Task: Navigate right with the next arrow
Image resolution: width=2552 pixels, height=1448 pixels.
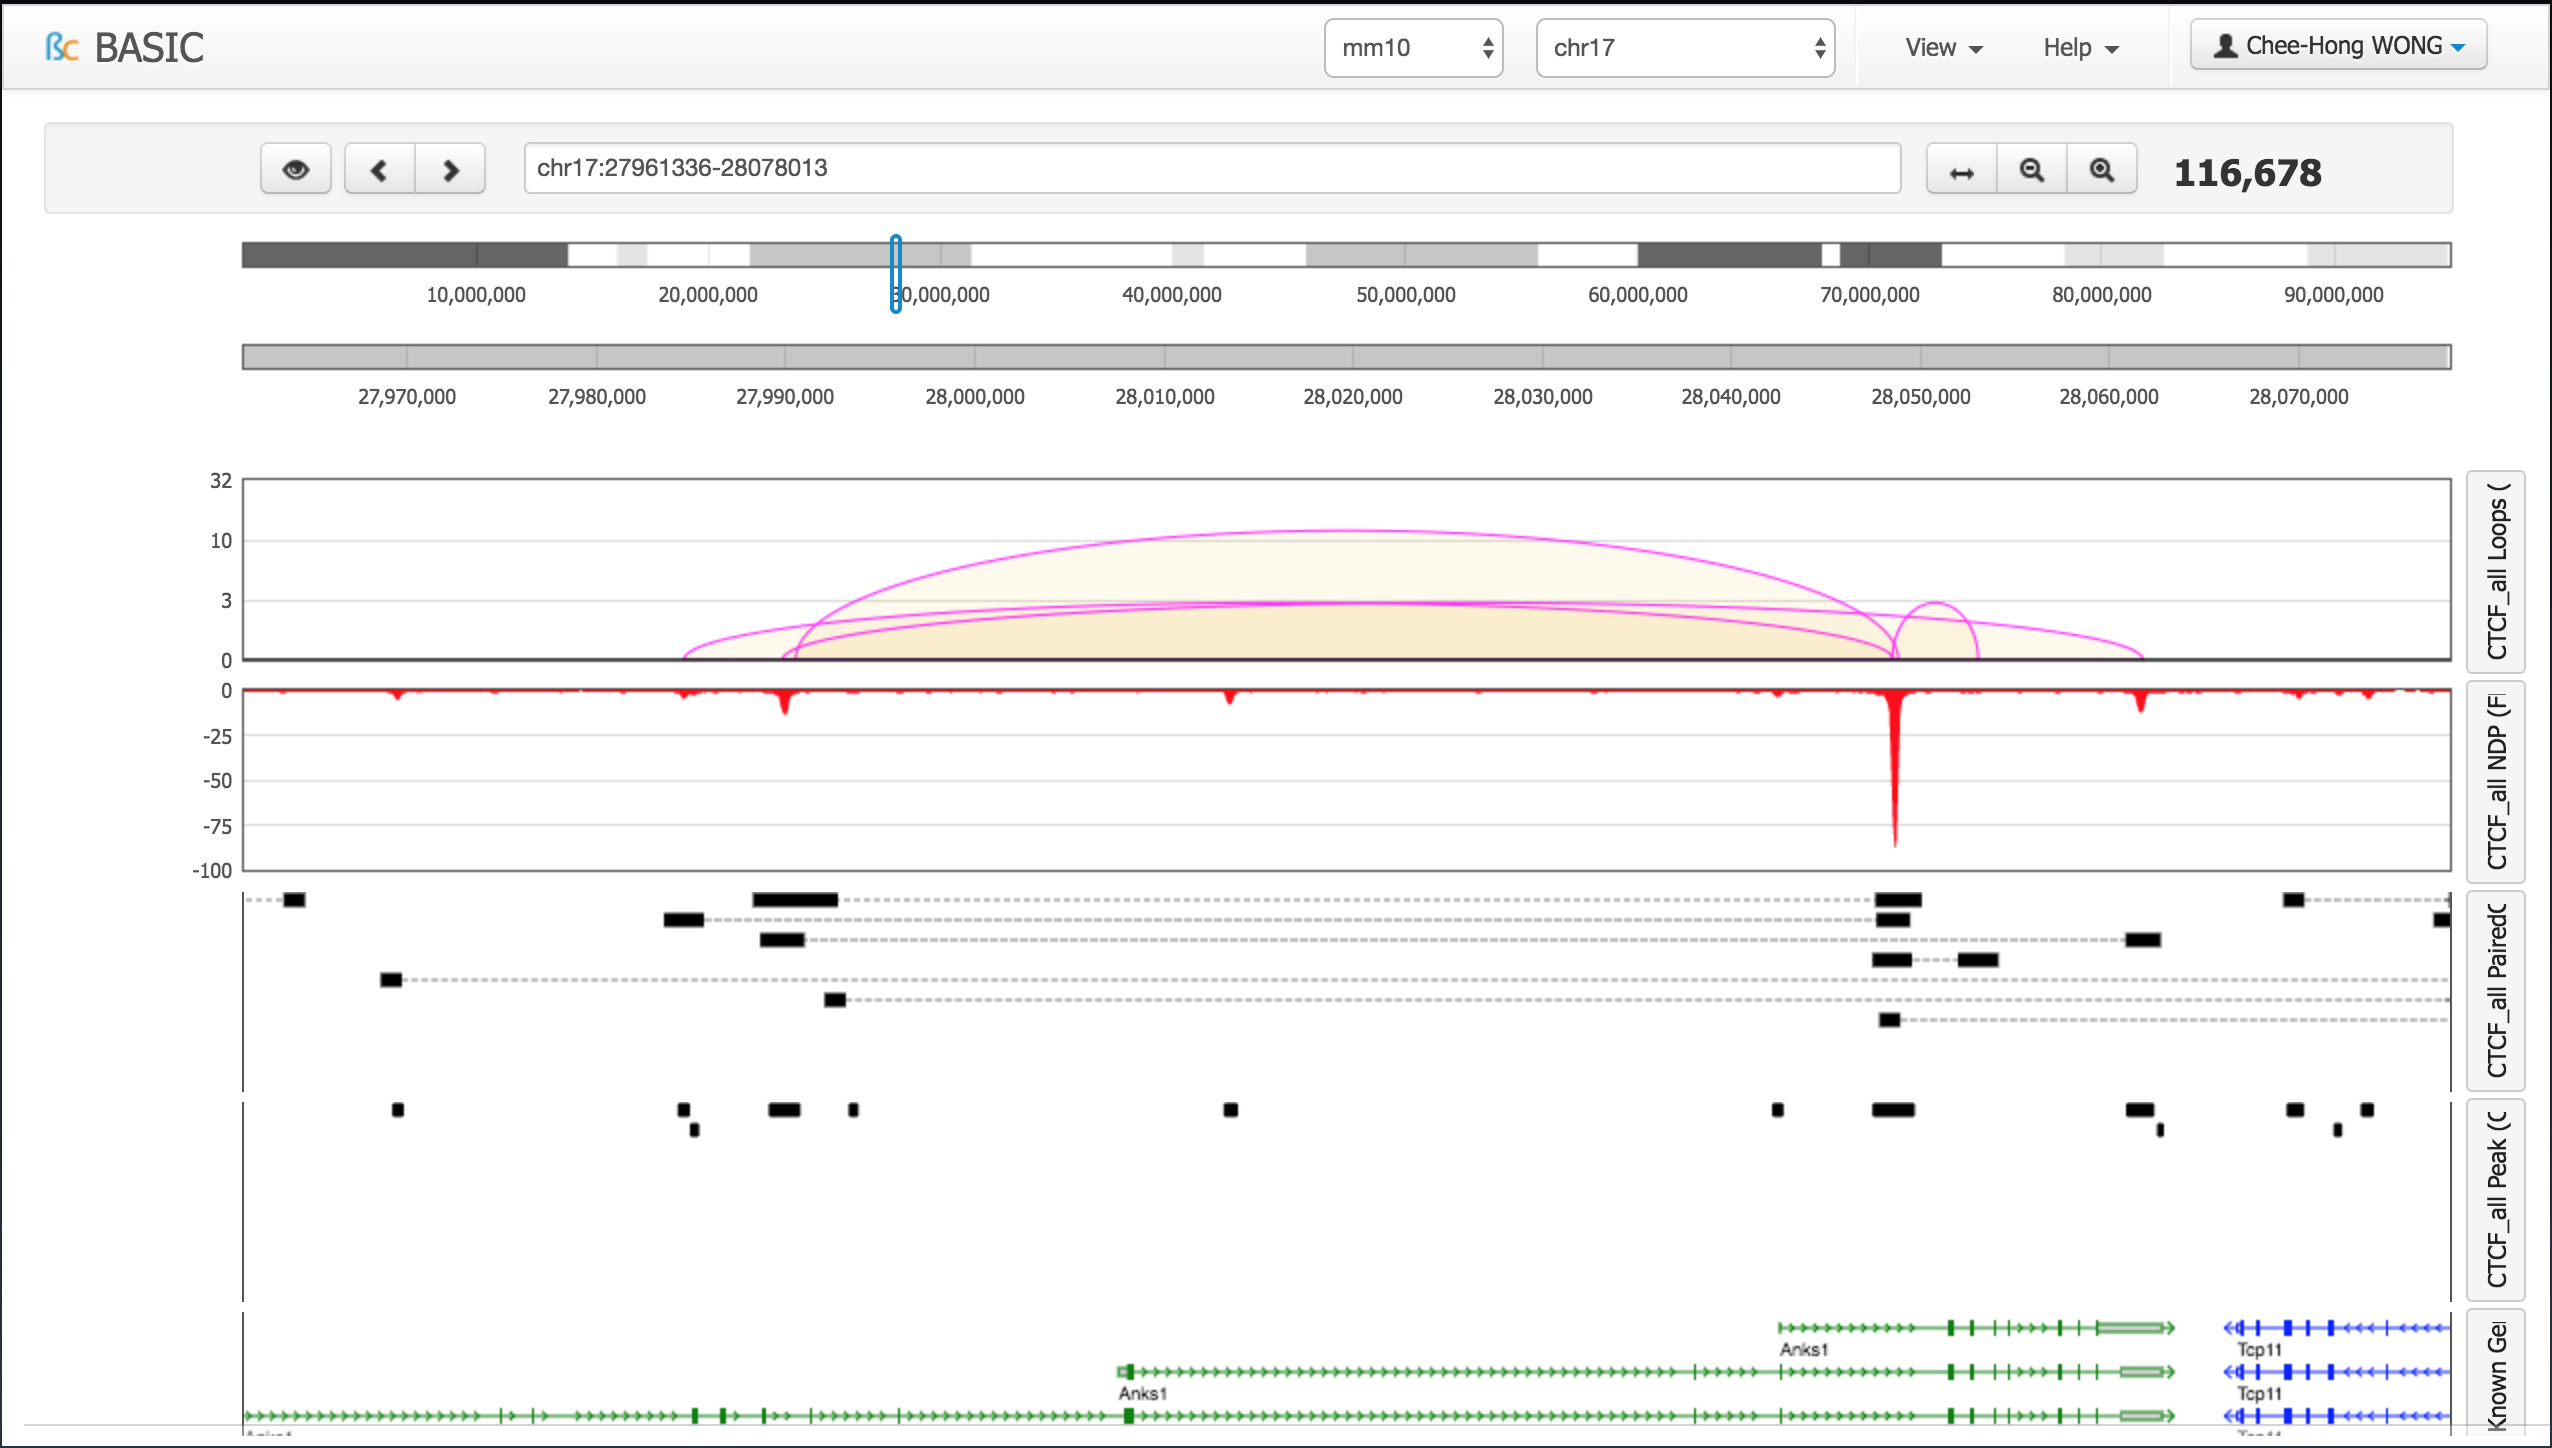Action: pyautogui.click(x=450, y=169)
